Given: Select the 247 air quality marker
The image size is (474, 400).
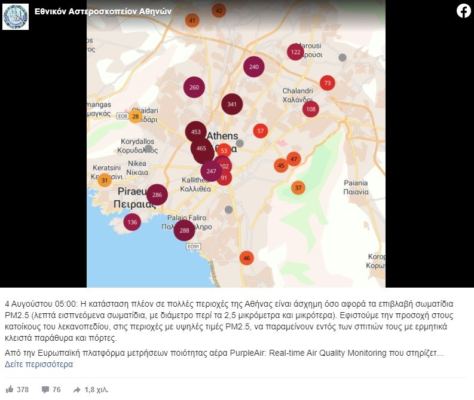Looking at the screenshot, I should coord(211,171).
